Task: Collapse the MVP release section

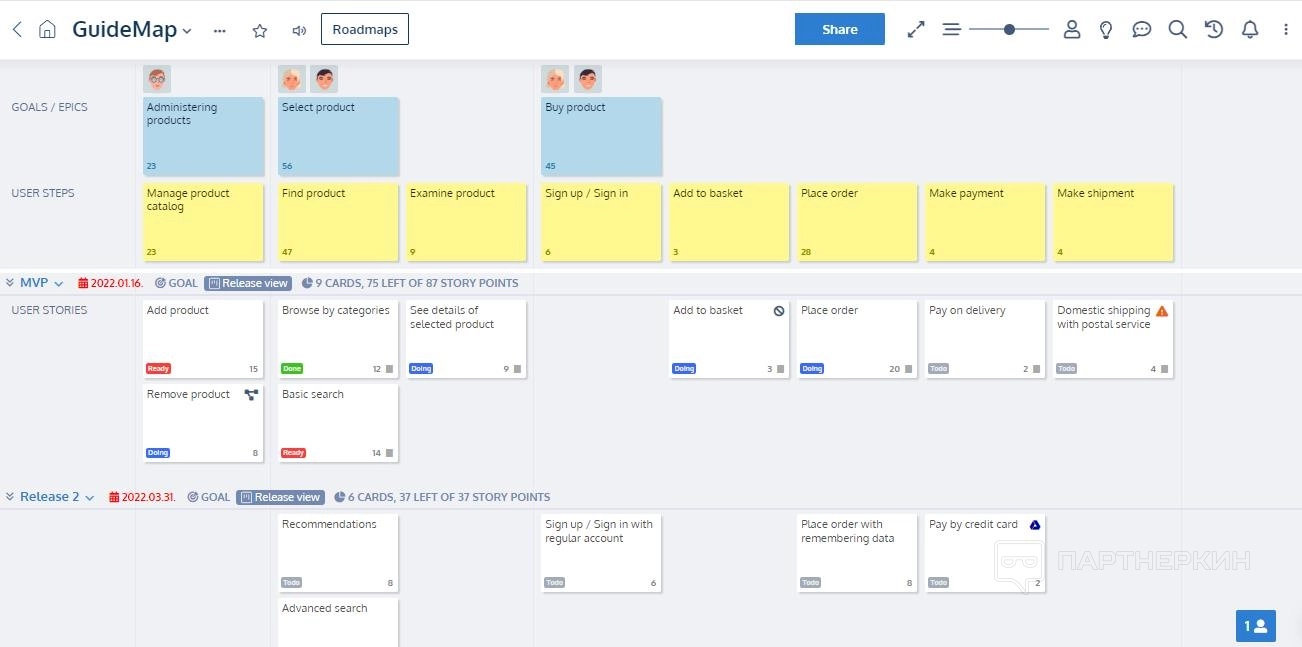Action: point(10,283)
